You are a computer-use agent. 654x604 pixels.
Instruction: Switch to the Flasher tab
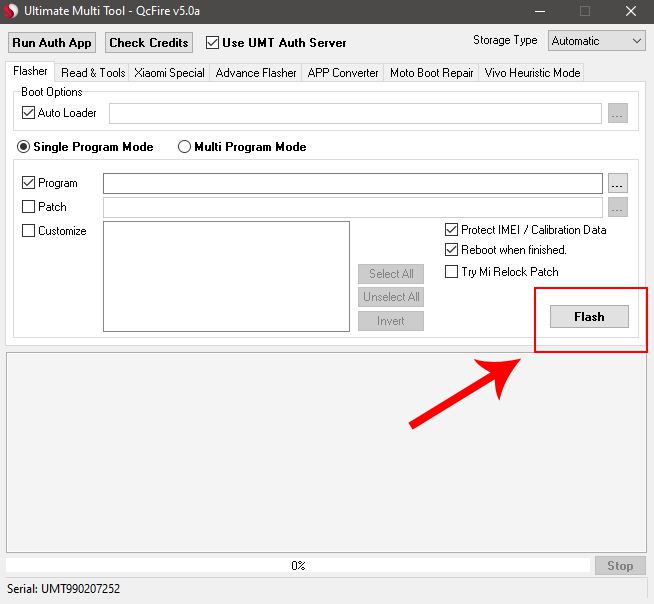tap(30, 71)
